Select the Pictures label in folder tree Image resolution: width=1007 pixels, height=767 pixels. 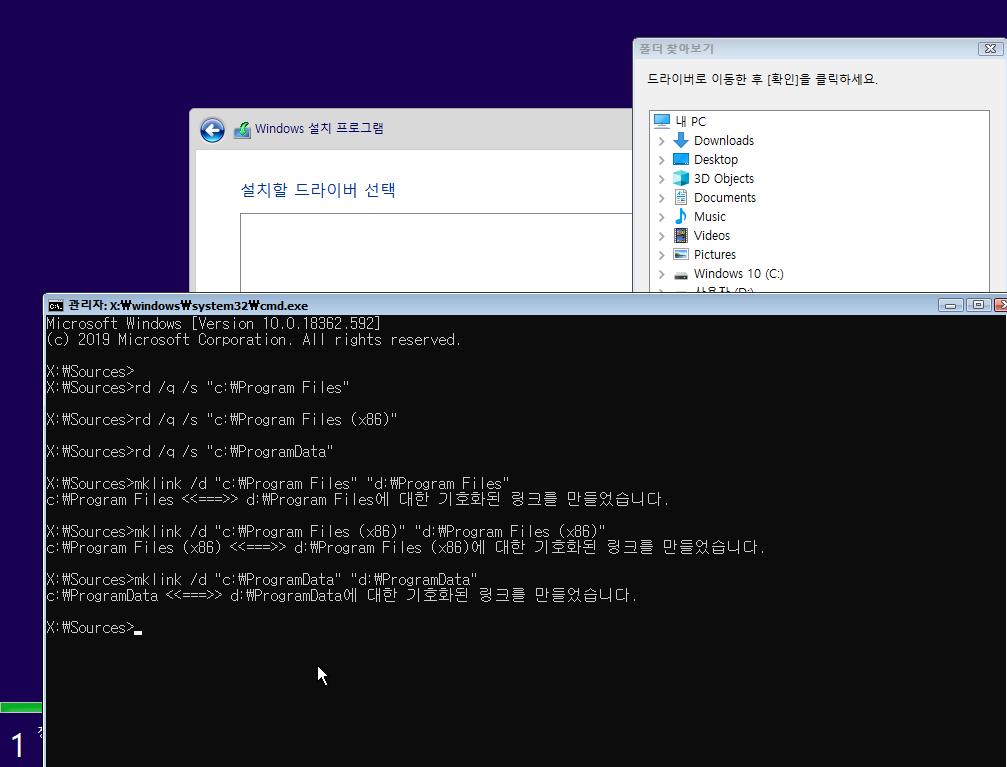coord(715,254)
